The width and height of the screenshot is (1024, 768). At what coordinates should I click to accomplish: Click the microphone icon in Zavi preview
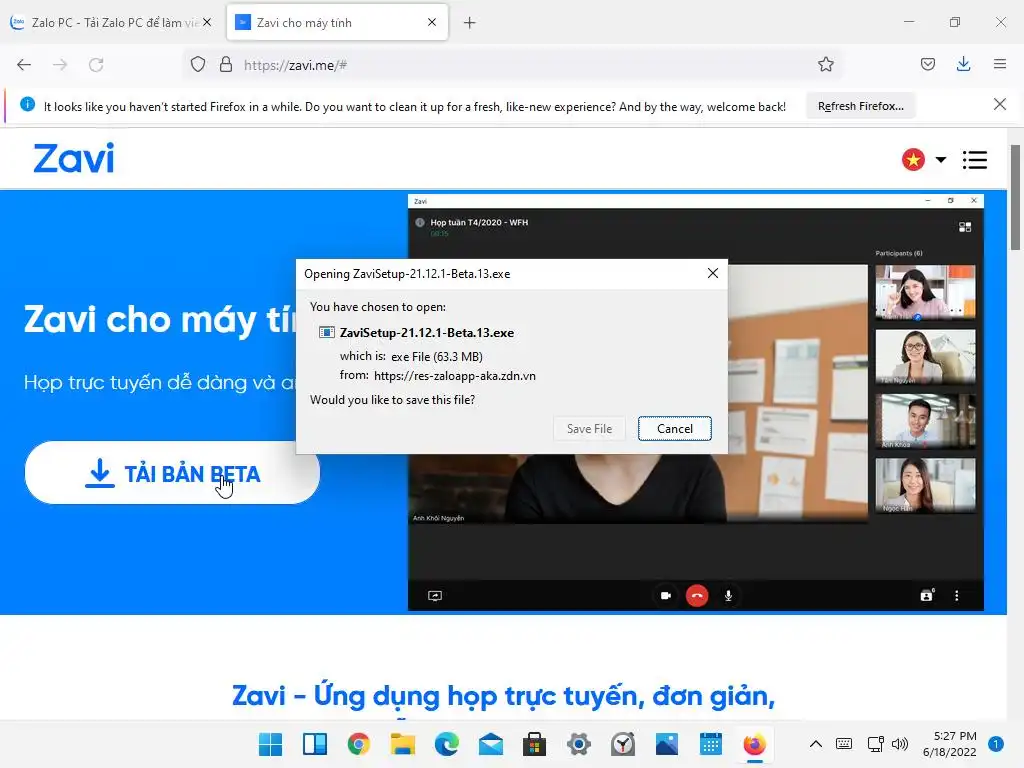[x=728, y=596]
